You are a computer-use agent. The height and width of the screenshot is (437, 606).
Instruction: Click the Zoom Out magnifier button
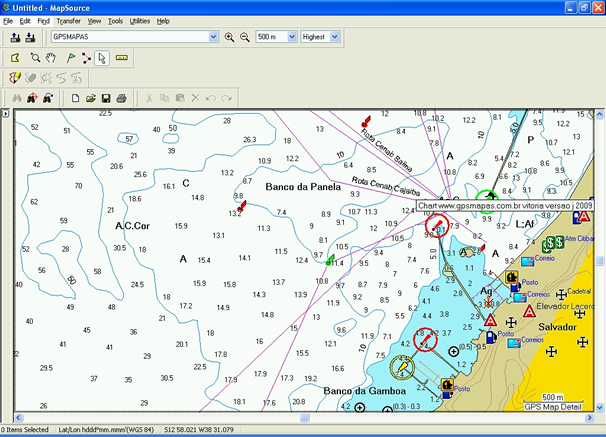click(244, 37)
